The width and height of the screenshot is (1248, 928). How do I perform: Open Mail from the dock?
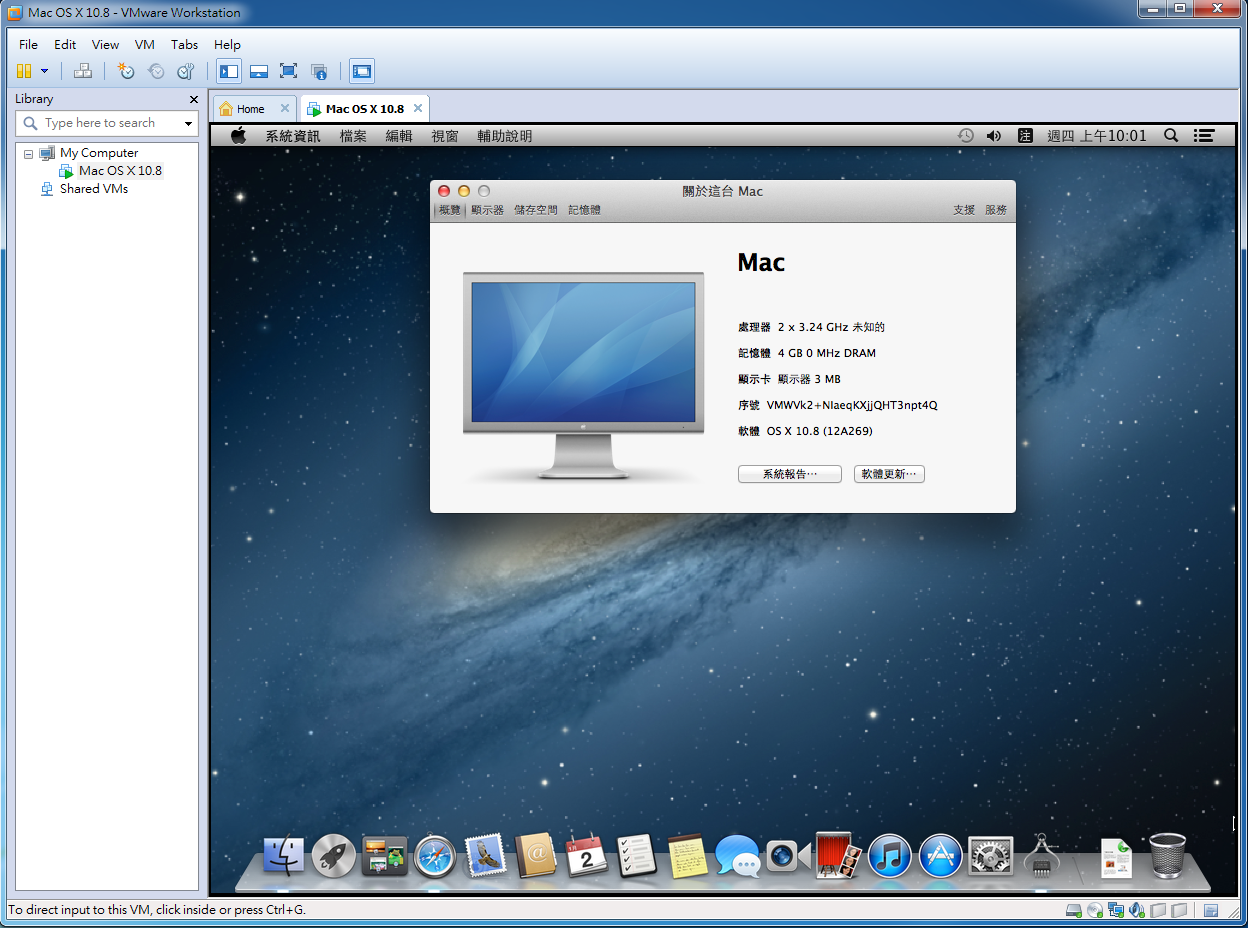[486, 856]
